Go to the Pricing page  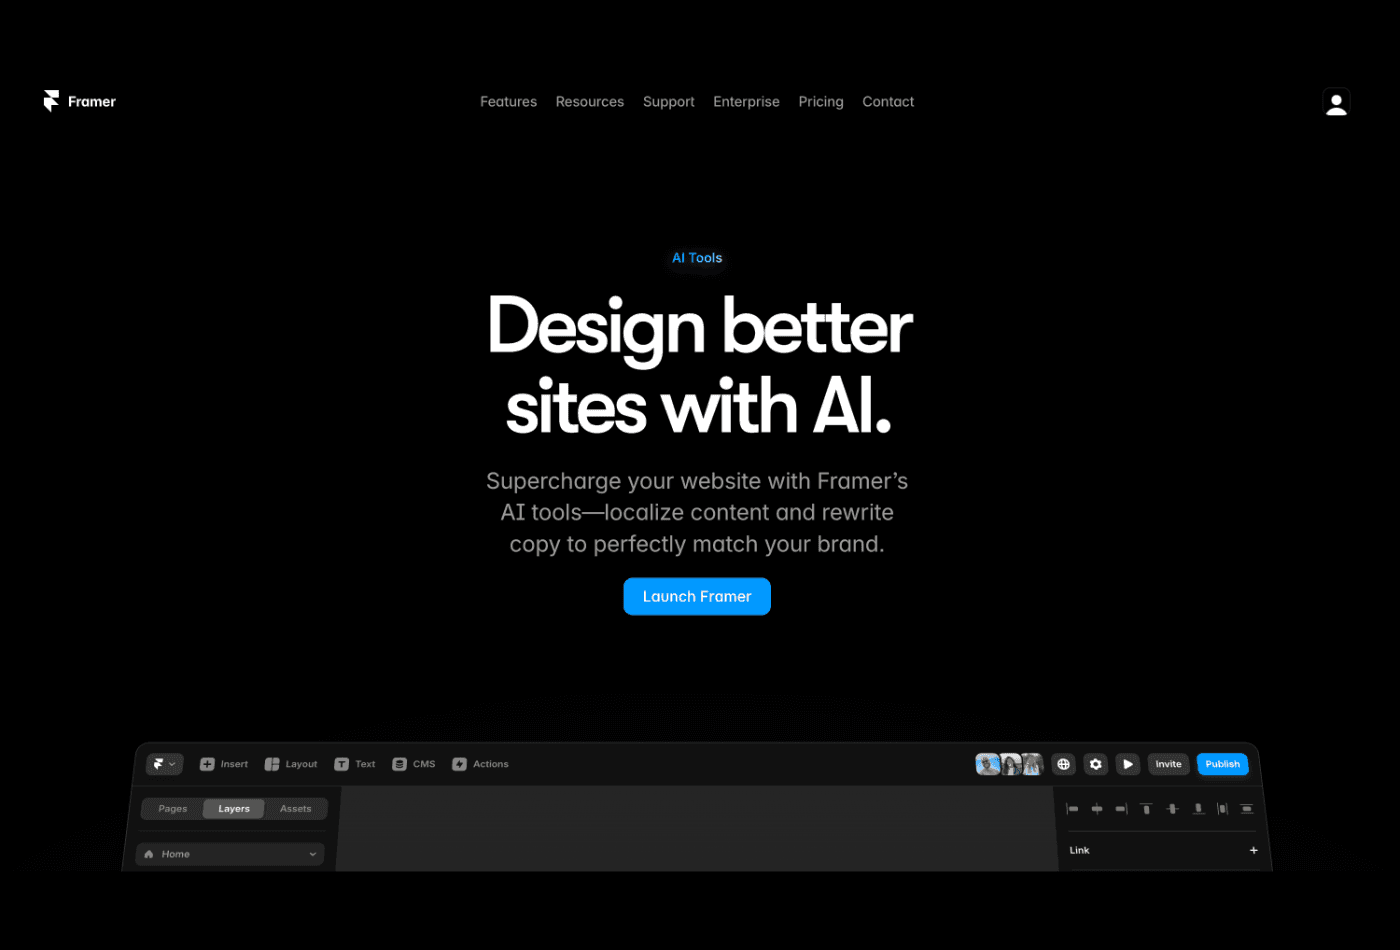[x=821, y=102]
